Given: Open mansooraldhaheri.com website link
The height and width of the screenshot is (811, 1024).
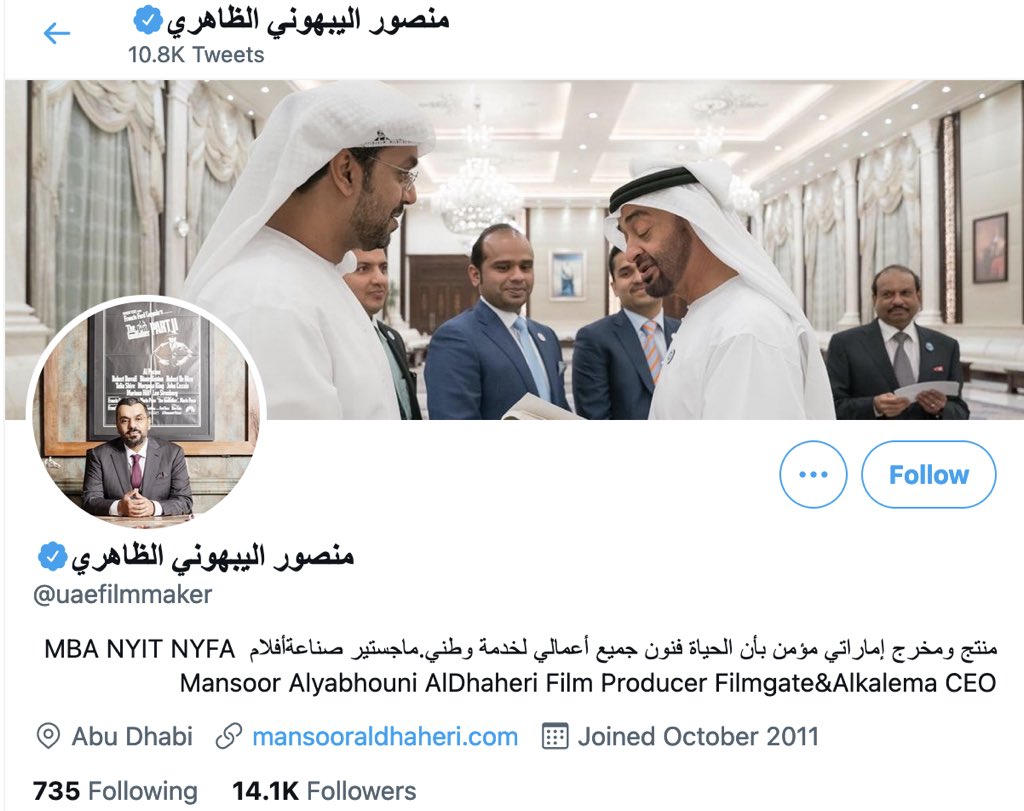Looking at the screenshot, I should click(385, 737).
